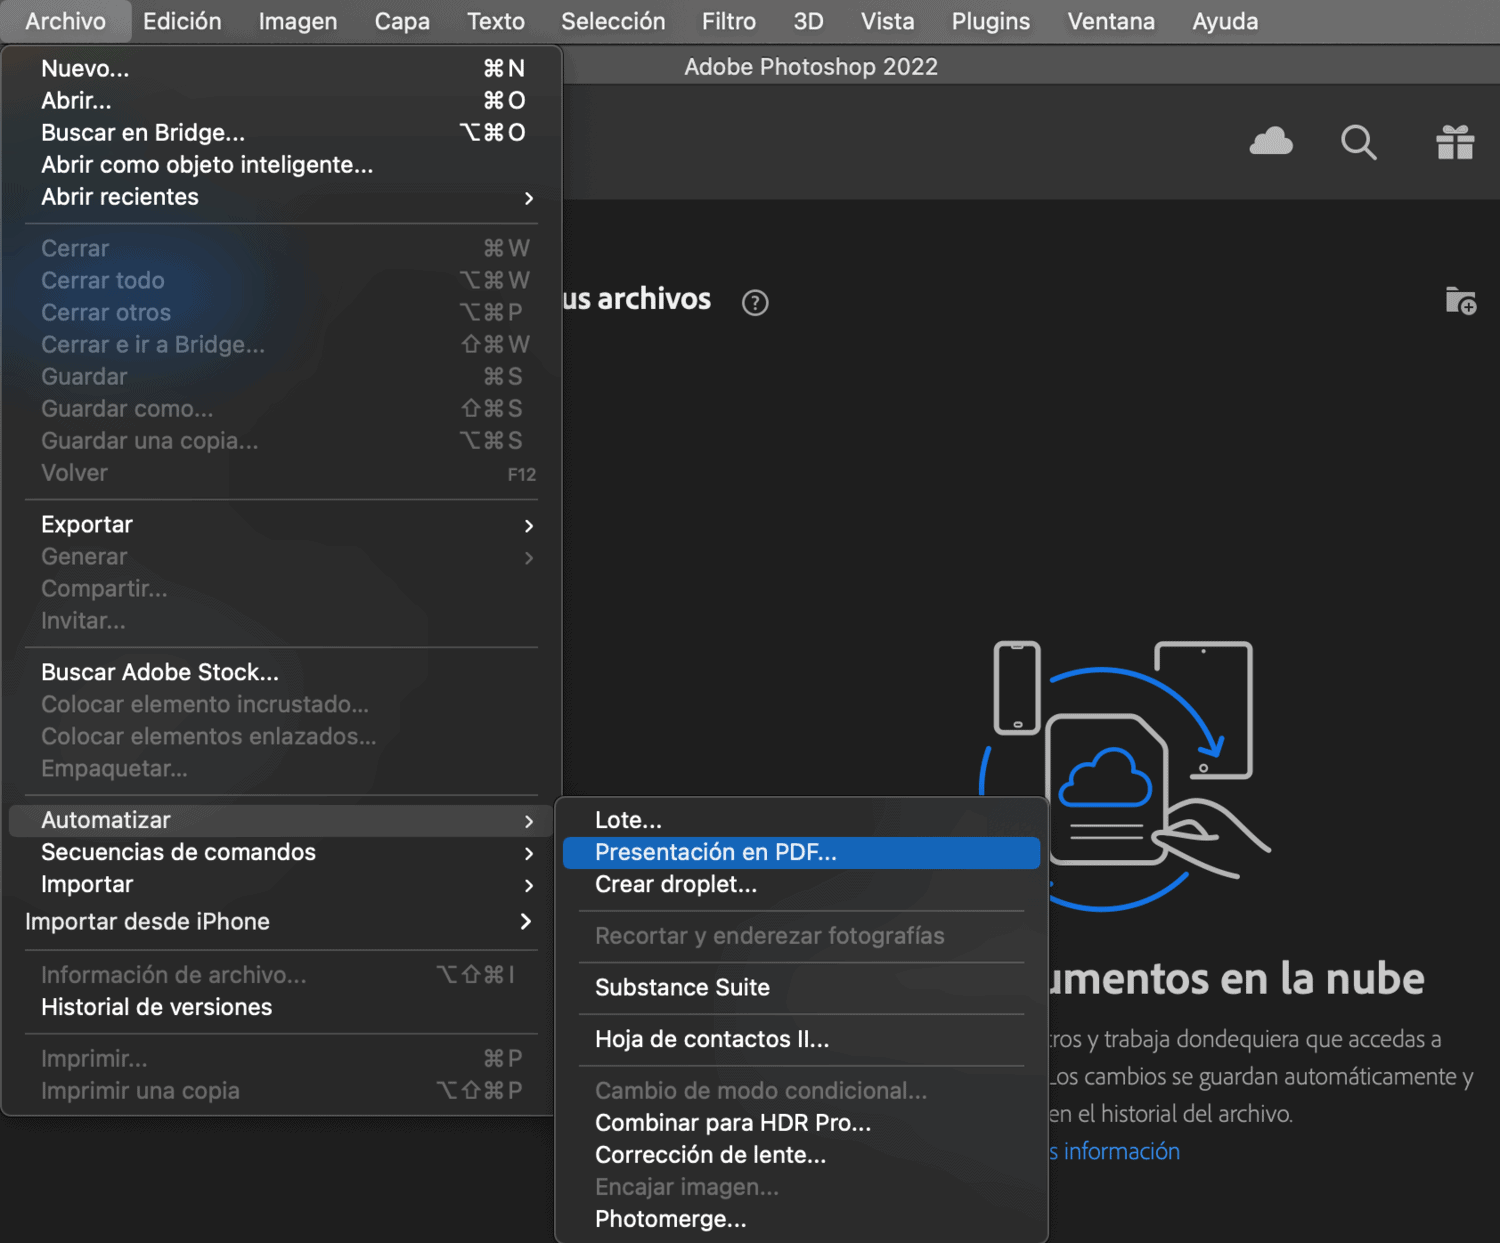Choose Crear droplet...

(x=801, y=885)
